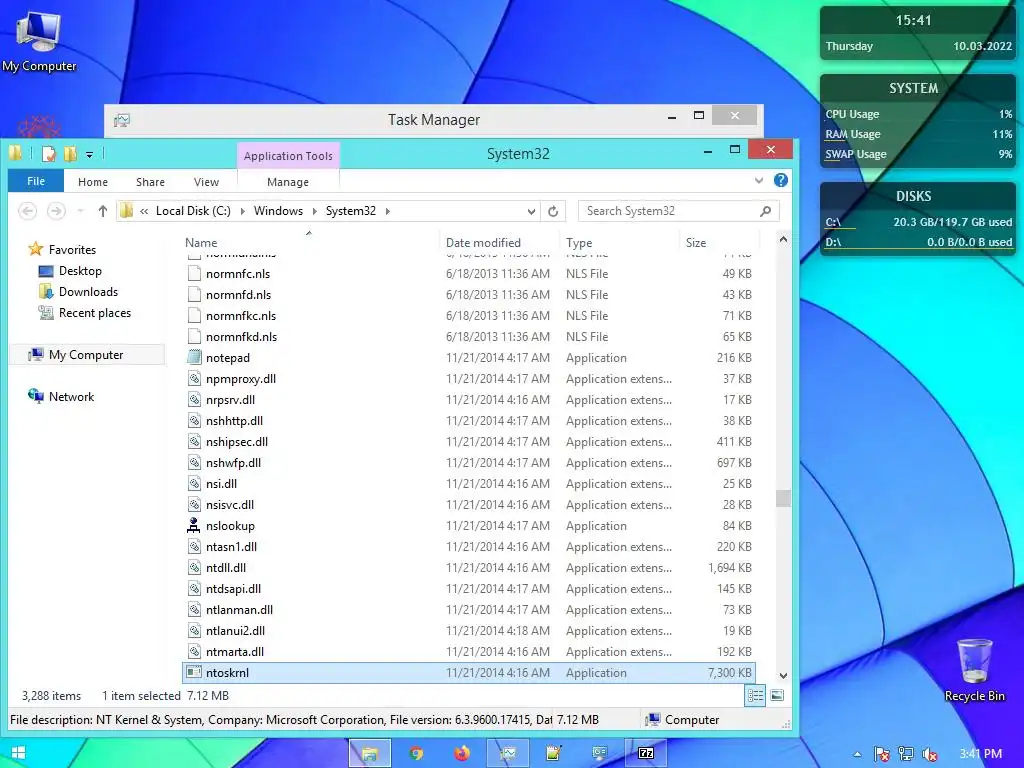Click scrollbar up arrow in file list
The width and height of the screenshot is (1024, 768).
[x=783, y=240]
